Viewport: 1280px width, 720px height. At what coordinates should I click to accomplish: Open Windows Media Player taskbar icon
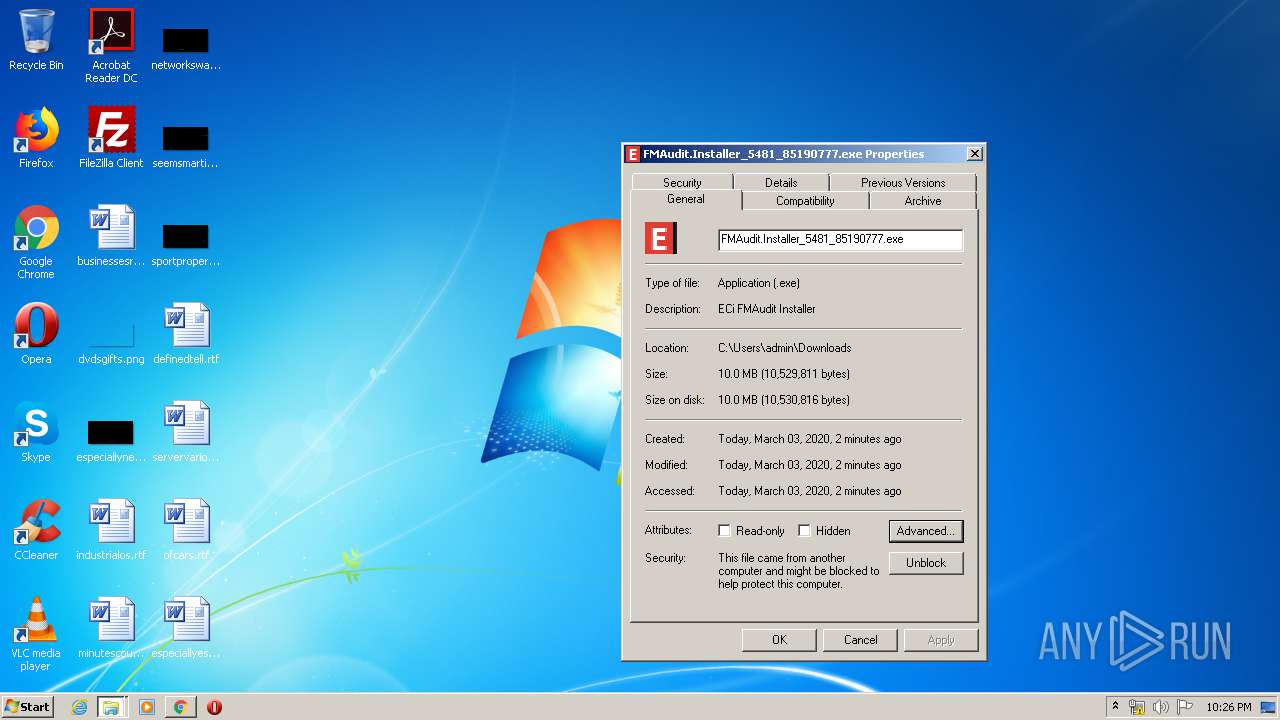click(147, 707)
